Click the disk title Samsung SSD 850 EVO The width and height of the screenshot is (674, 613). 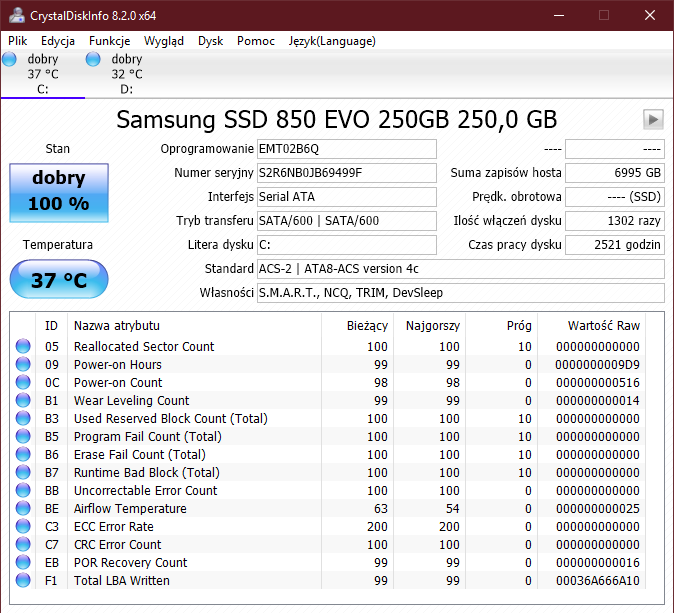337,120
